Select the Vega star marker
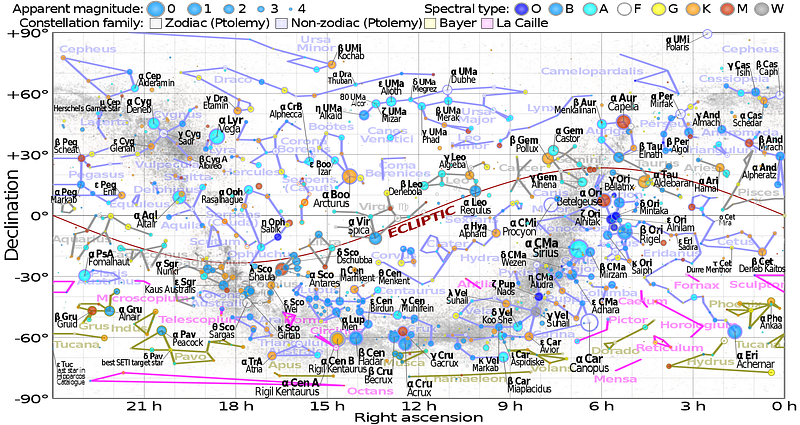800x425 pixels. 217,137
